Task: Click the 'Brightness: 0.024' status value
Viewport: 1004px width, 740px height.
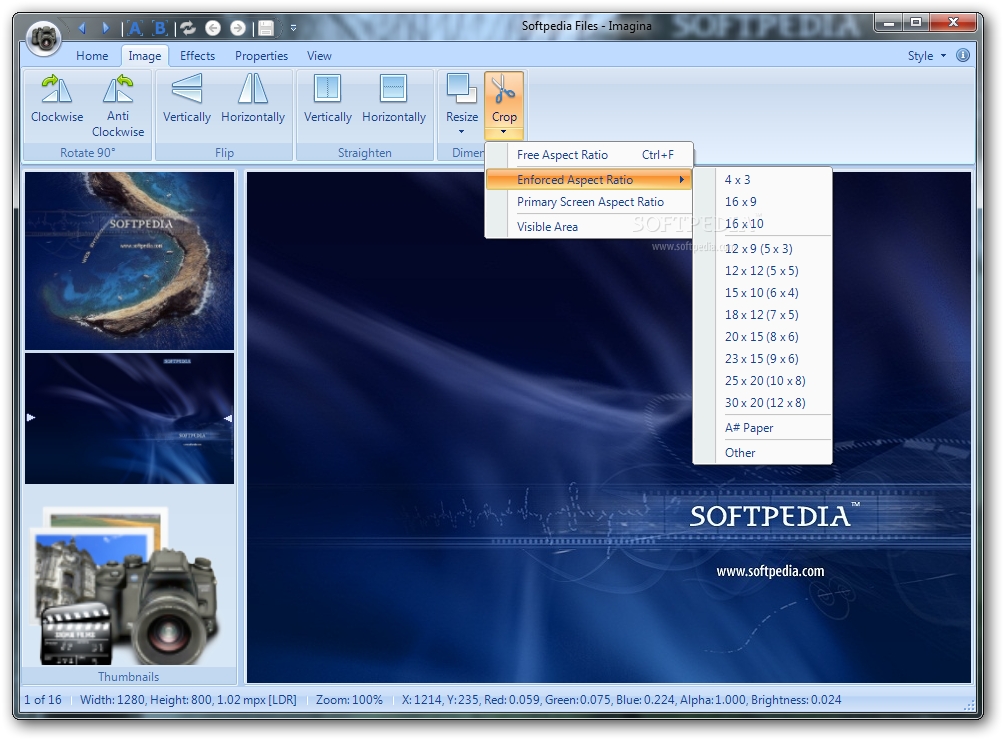Action: pyautogui.click(x=796, y=700)
